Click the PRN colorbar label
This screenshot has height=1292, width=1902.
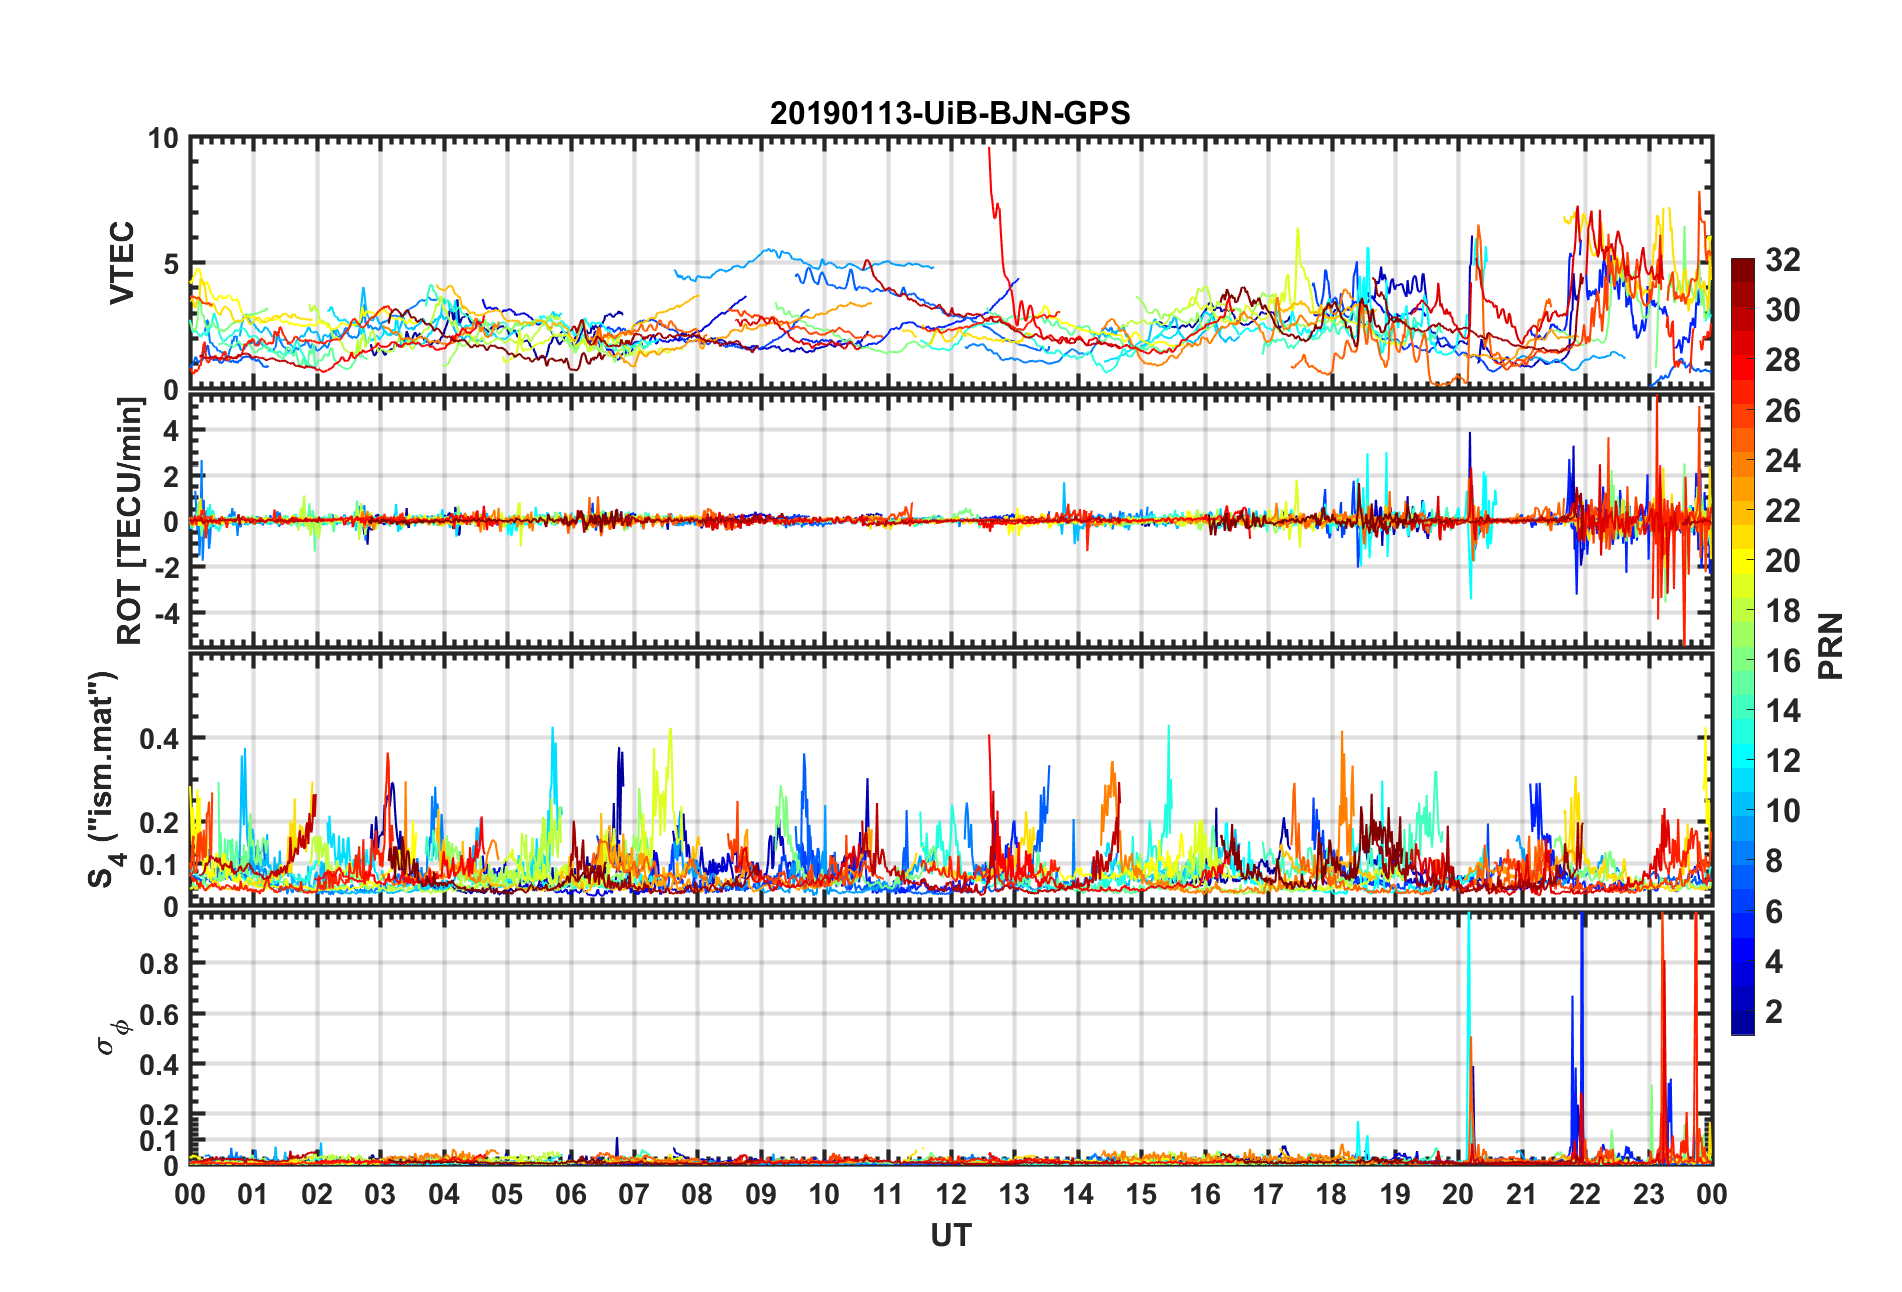click(x=1830, y=646)
